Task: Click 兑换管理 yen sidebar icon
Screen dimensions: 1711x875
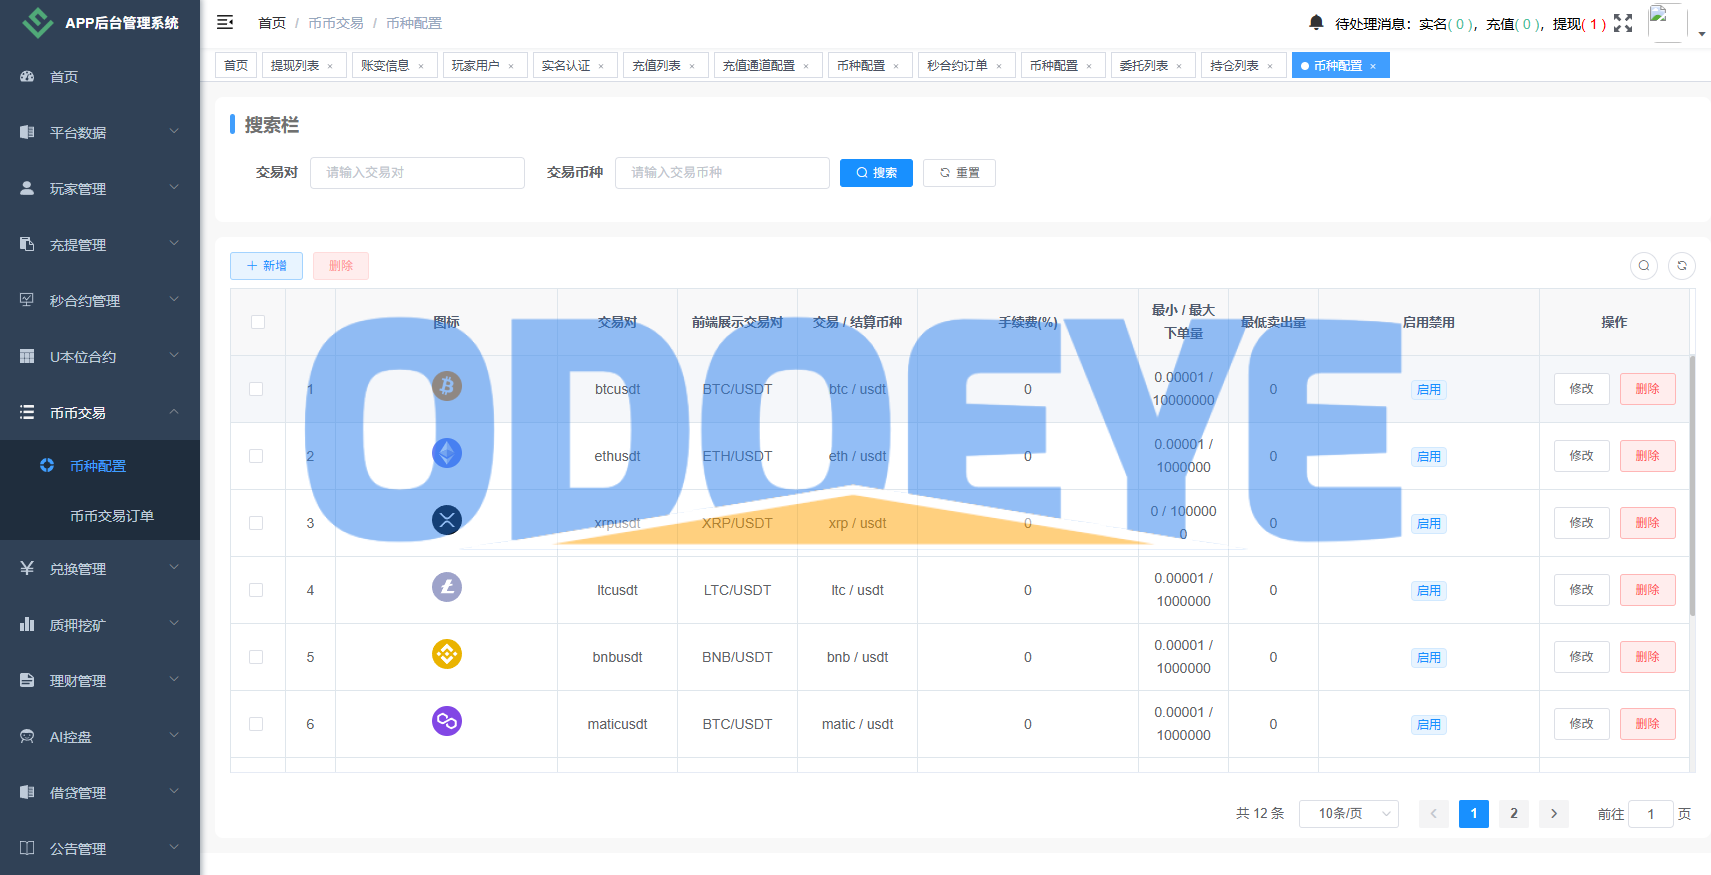Action: pos(27,568)
